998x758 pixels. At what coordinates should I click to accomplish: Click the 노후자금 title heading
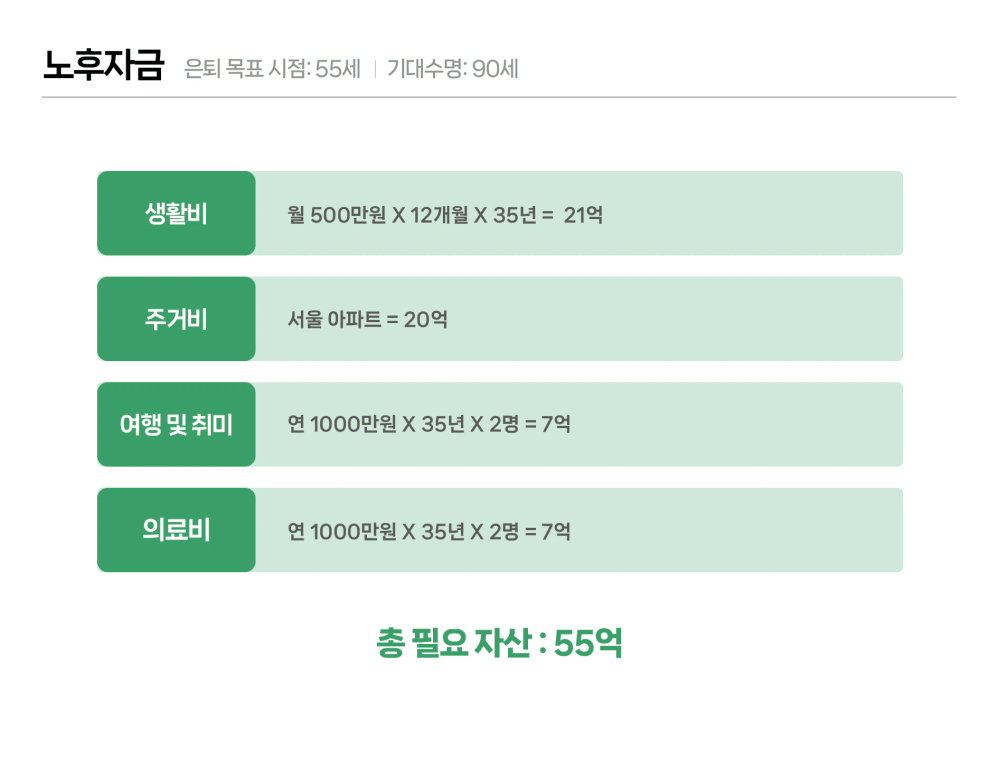click(x=102, y=66)
